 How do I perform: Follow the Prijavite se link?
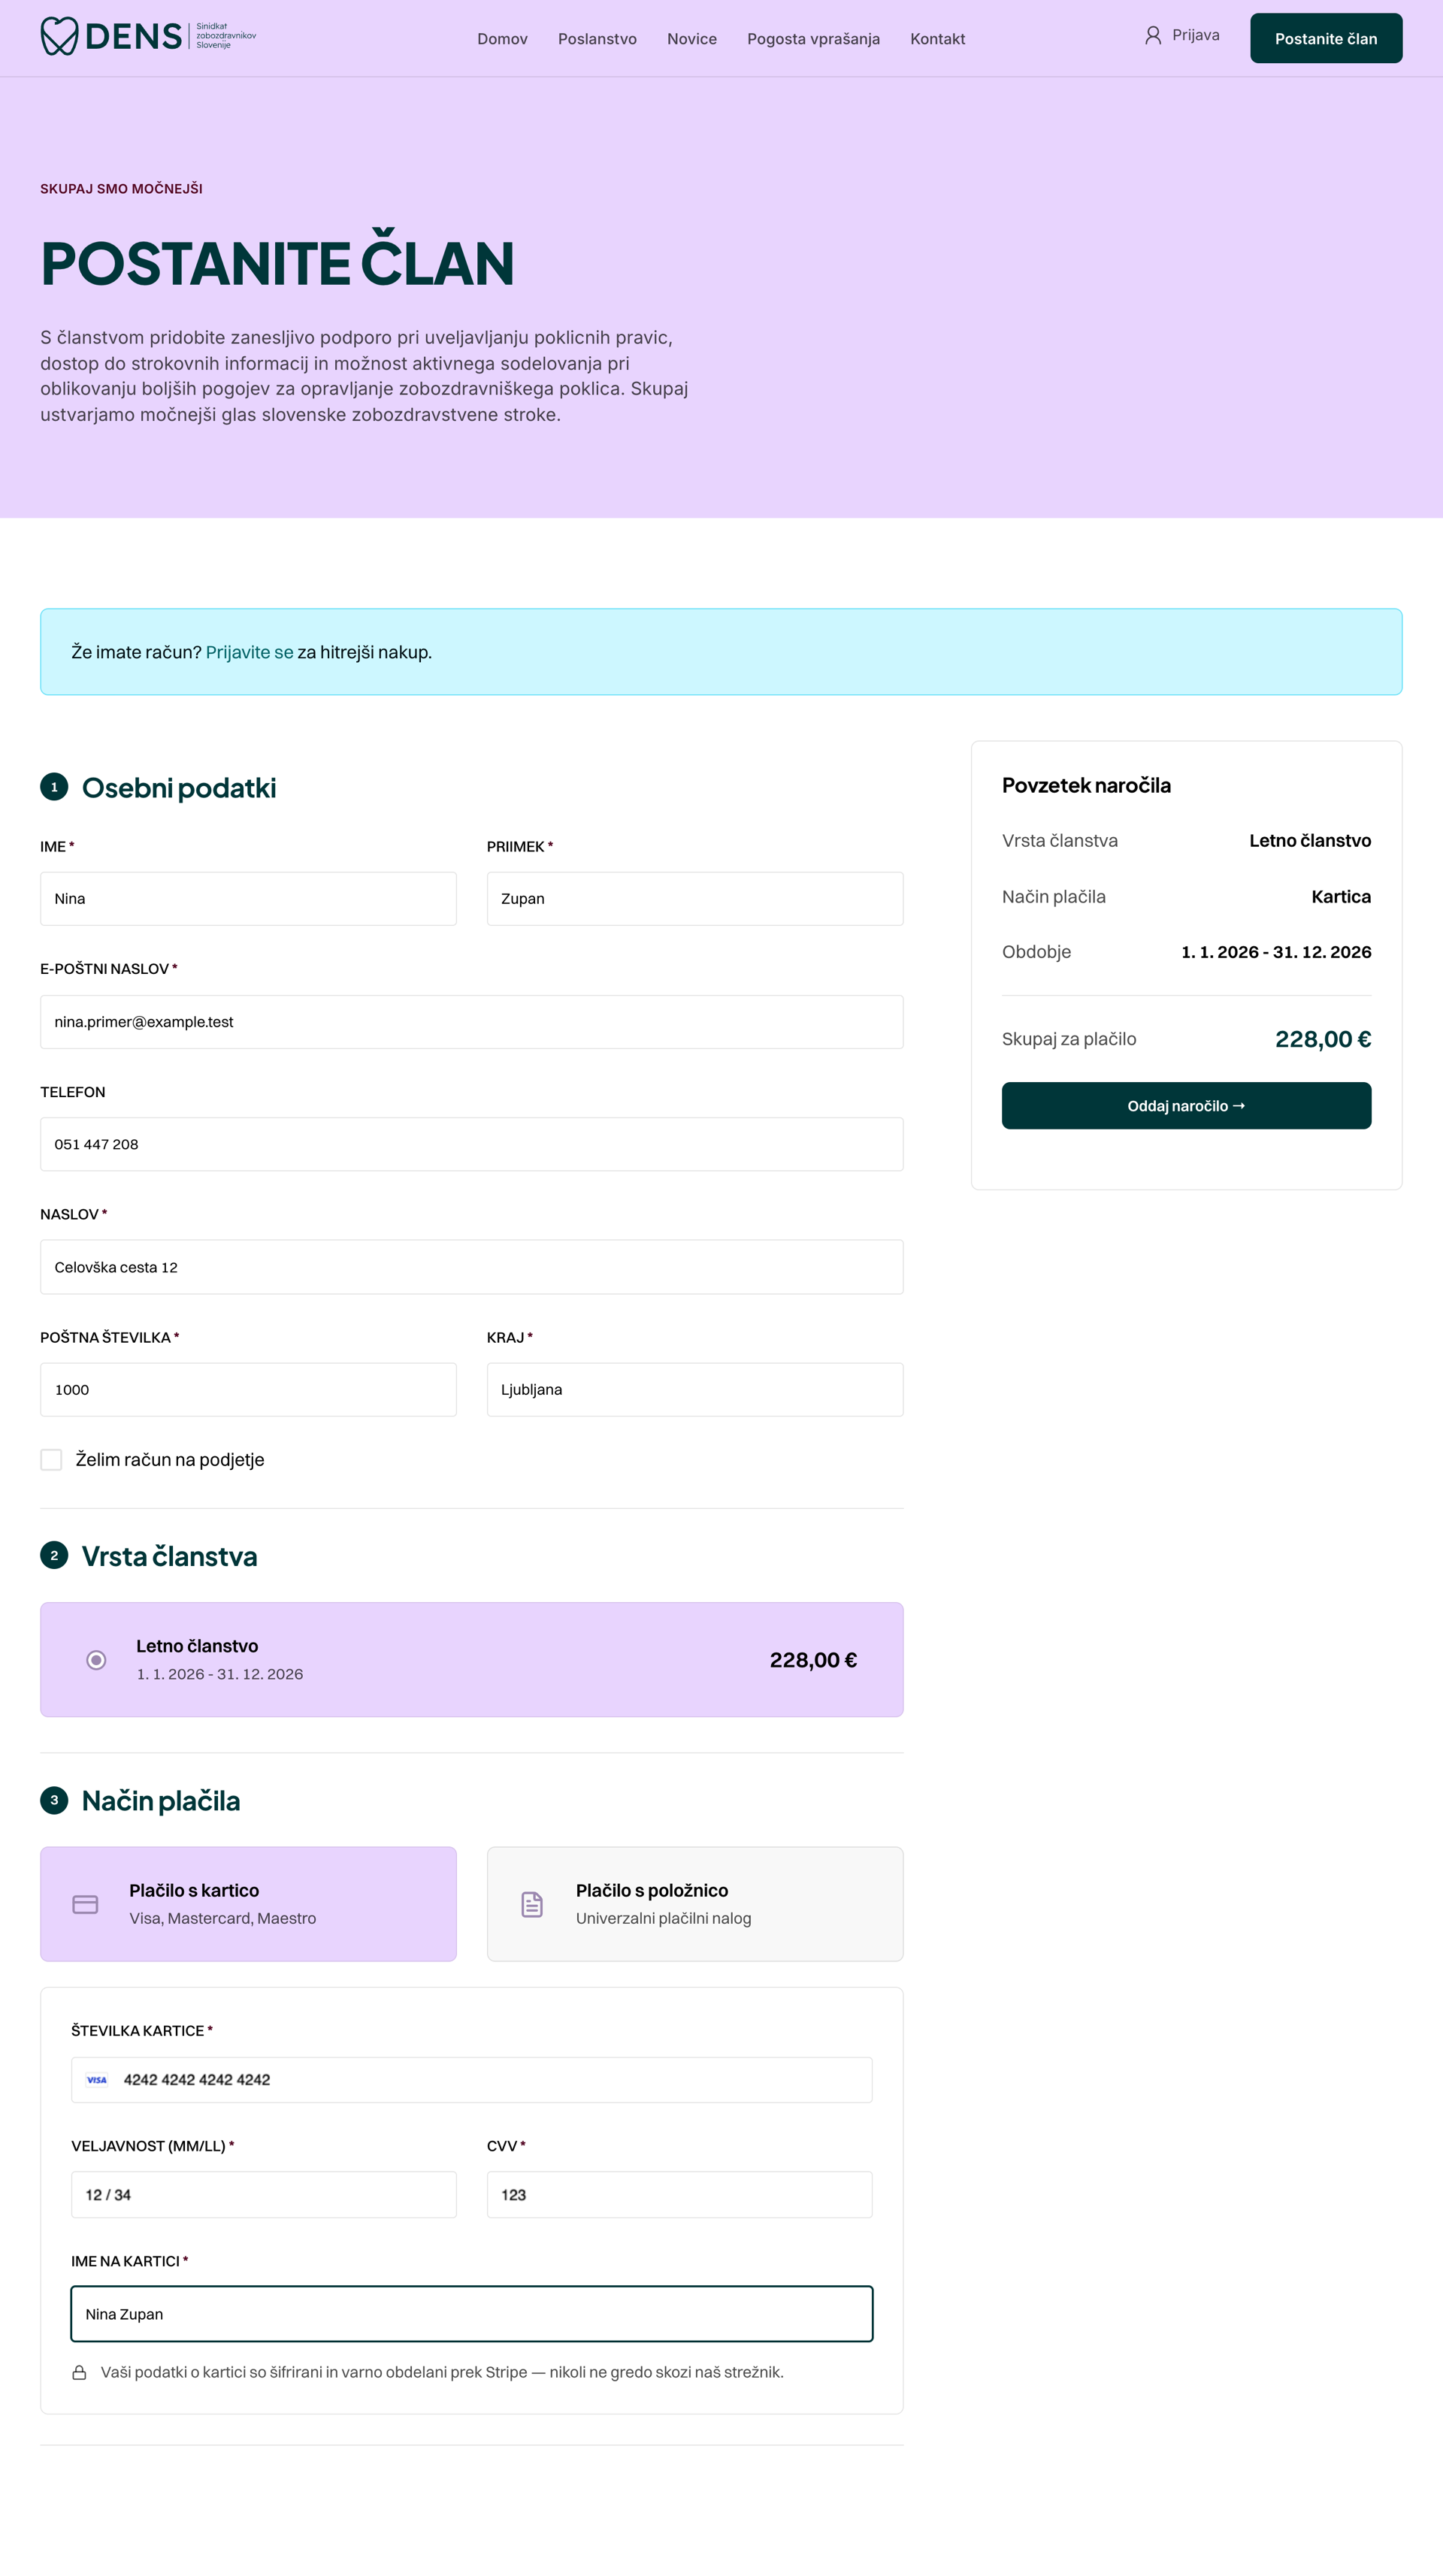coord(249,652)
